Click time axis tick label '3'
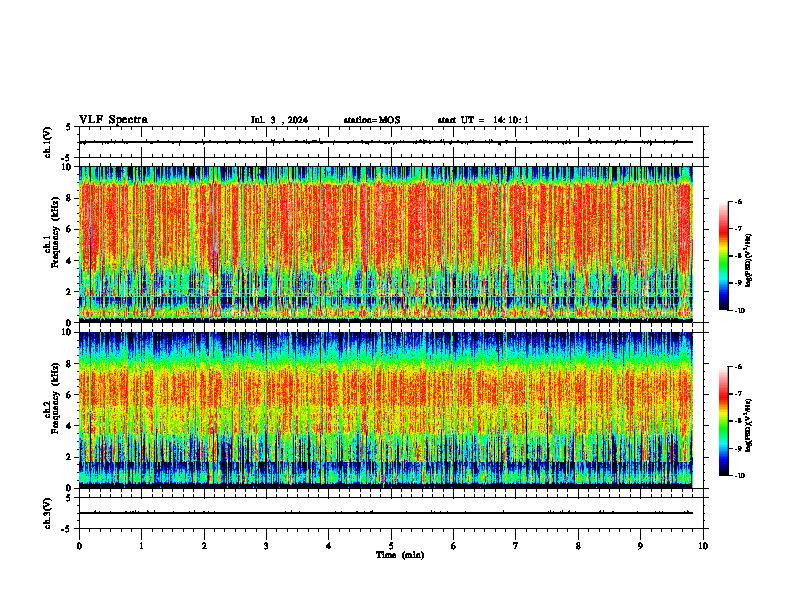The width and height of the screenshot is (792, 612). pos(266,546)
